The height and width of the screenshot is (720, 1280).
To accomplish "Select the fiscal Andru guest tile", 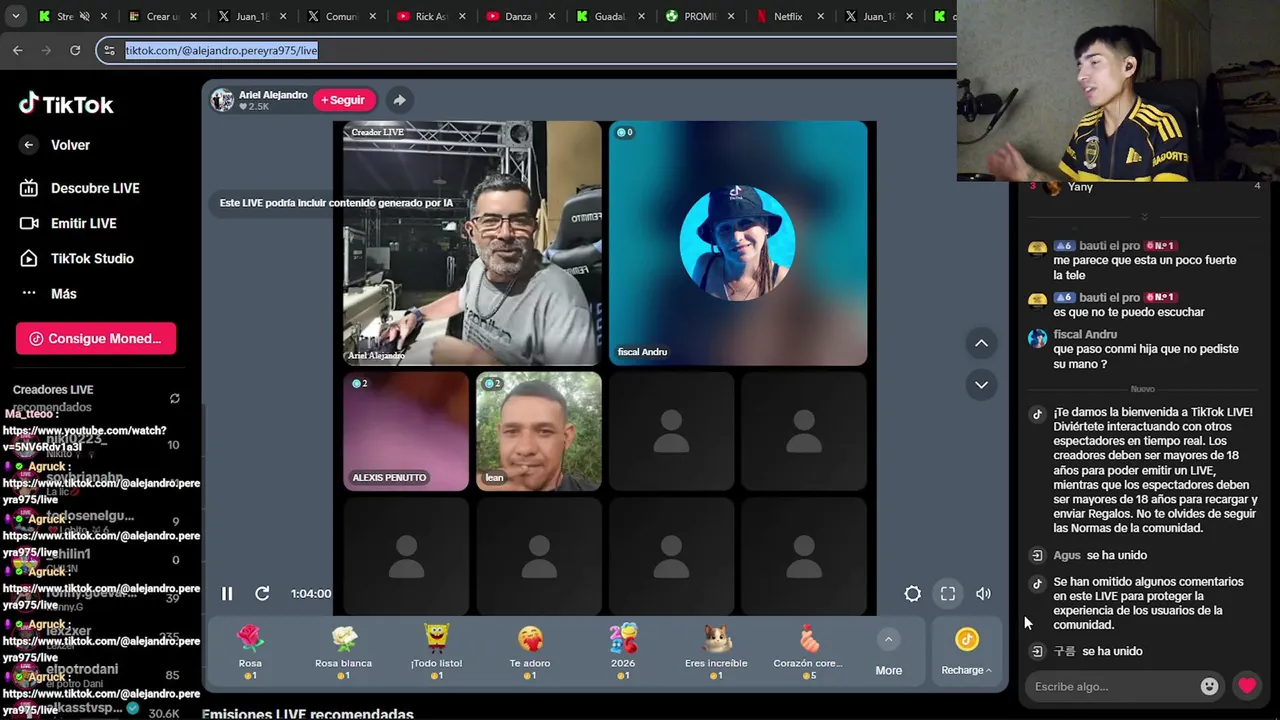I will (738, 243).
